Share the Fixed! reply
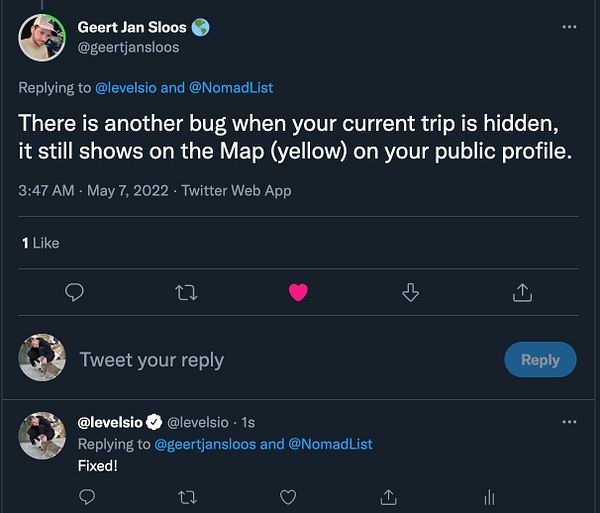 388,496
